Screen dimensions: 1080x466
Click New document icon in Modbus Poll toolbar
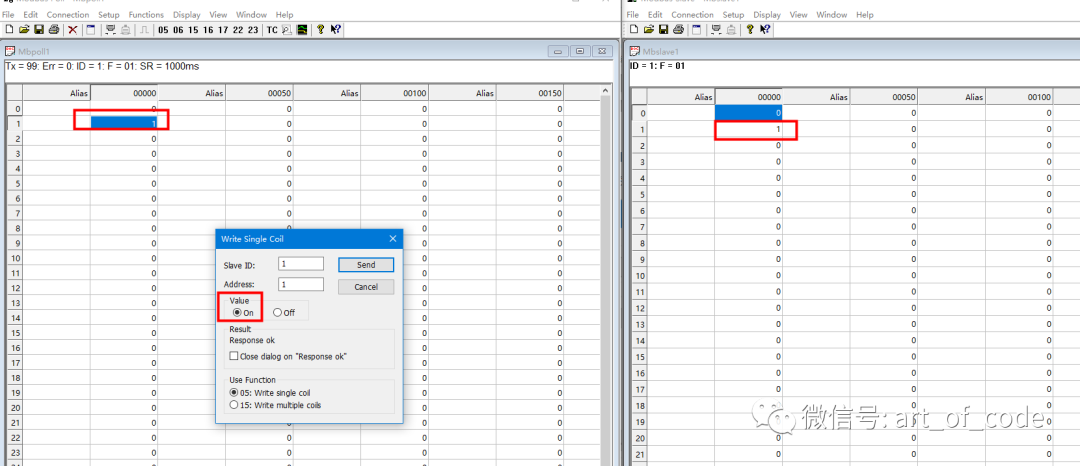[x=9, y=30]
